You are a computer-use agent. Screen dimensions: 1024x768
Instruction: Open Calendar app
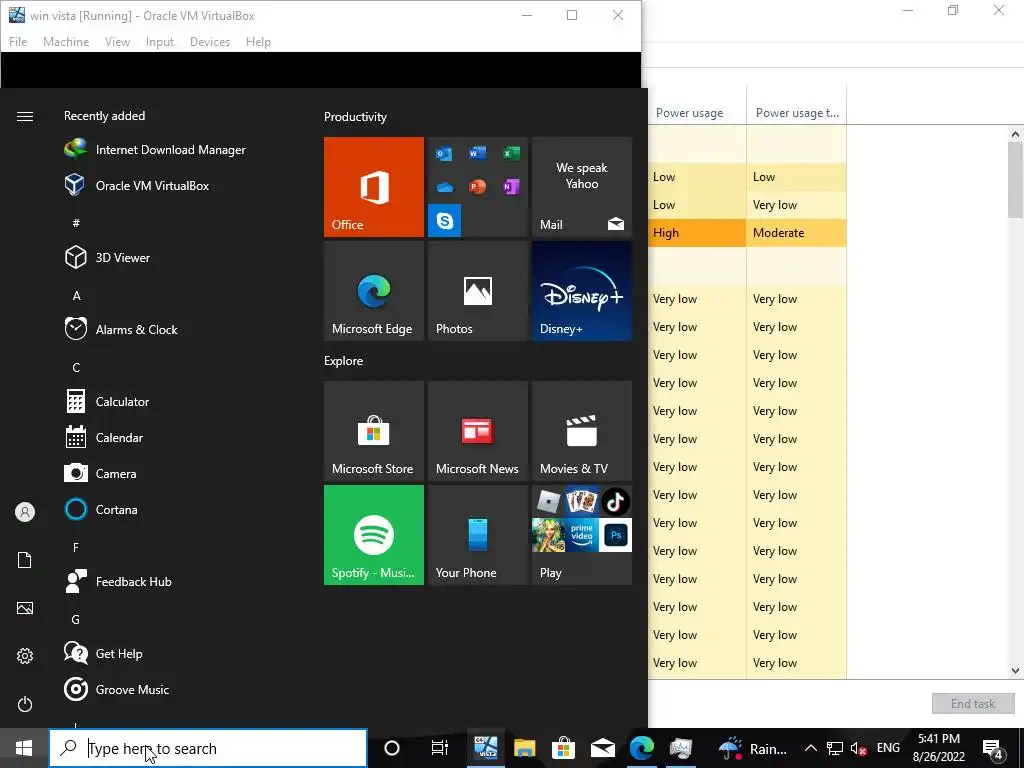coord(104,438)
